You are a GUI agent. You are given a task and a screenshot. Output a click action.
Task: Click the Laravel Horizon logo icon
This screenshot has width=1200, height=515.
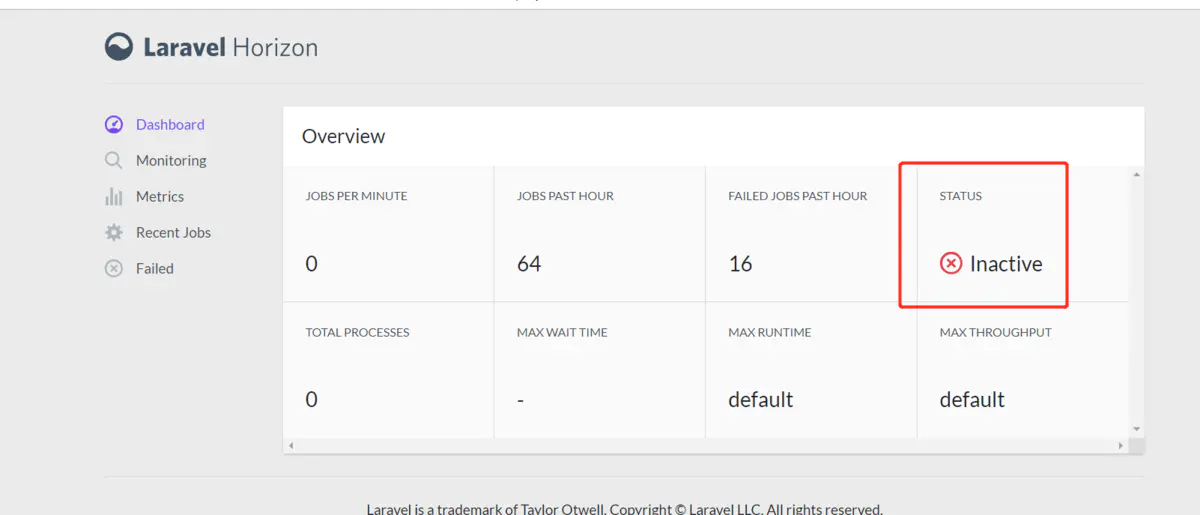coord(119,47)
